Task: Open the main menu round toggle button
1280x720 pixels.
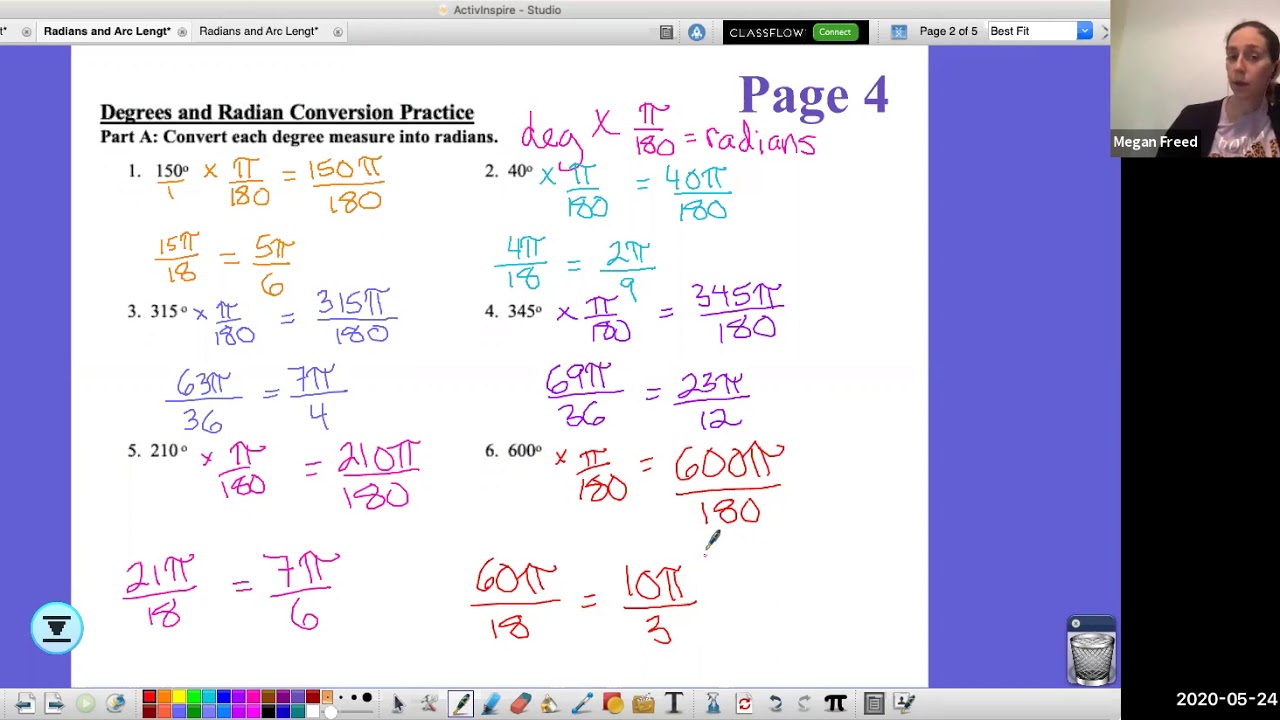Action: pyautogui.click(x=57, y=628)
